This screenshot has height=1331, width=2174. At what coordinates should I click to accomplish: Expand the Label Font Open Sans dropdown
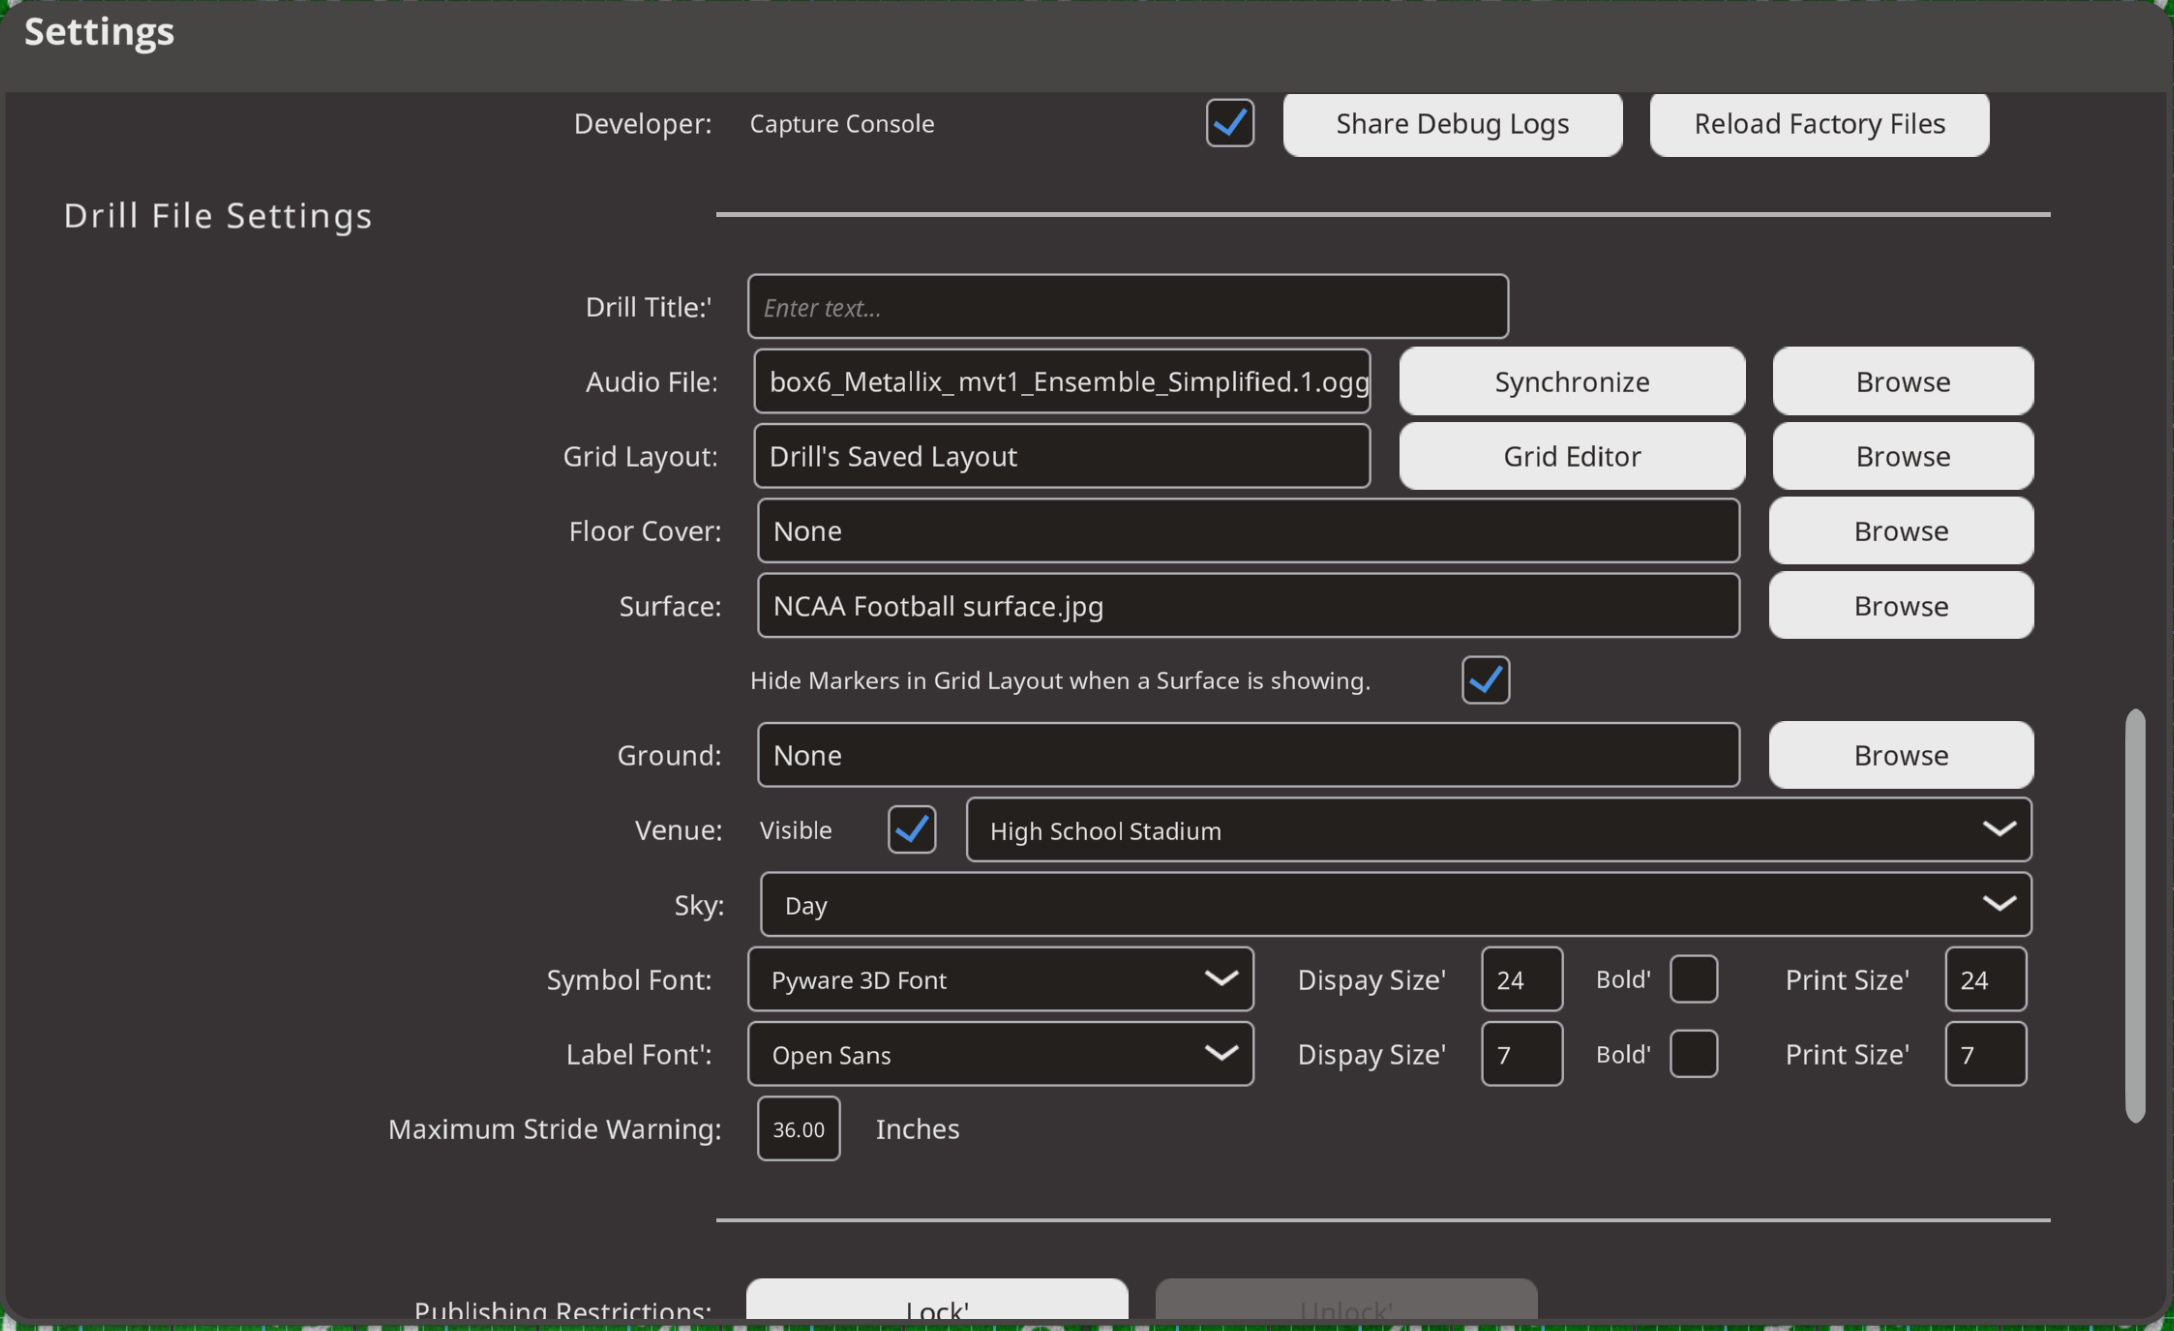1000,1054
